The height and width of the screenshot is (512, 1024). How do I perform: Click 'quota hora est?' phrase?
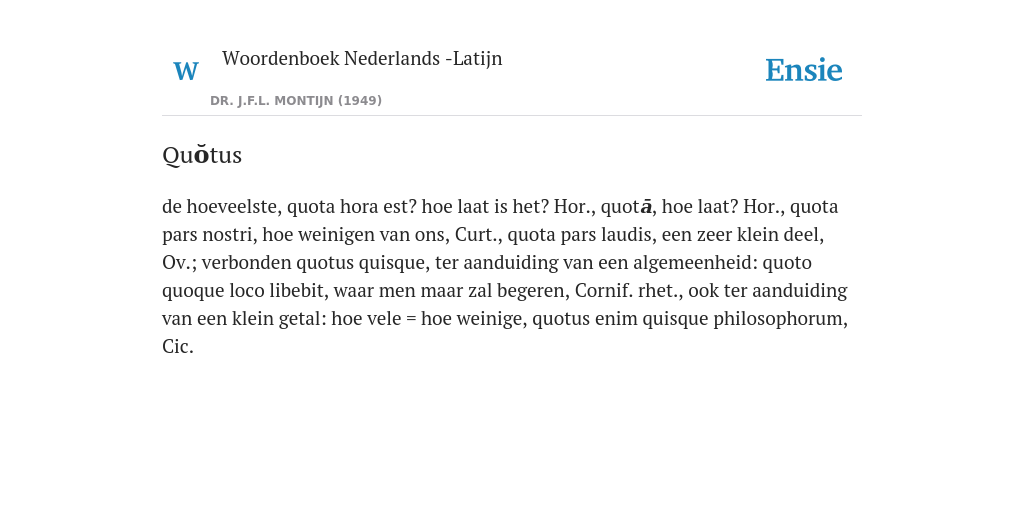[352, 207]
